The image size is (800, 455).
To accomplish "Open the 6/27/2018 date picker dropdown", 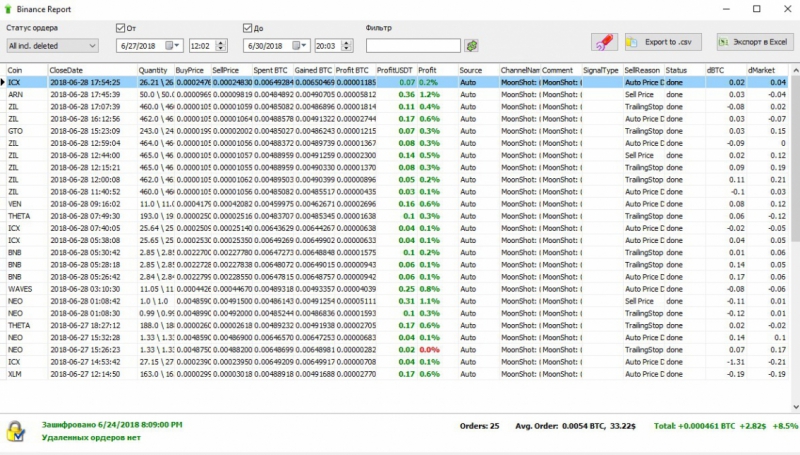I will click(173, 45).
